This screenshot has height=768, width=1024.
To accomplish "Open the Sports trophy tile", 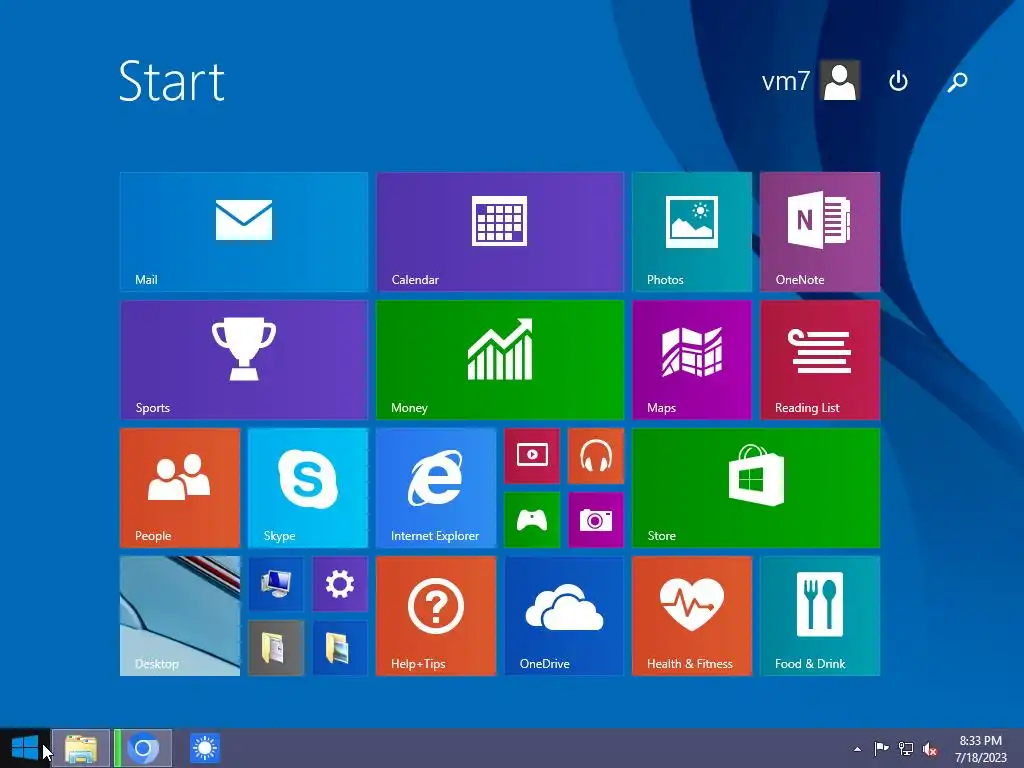I will coord(244,360).
